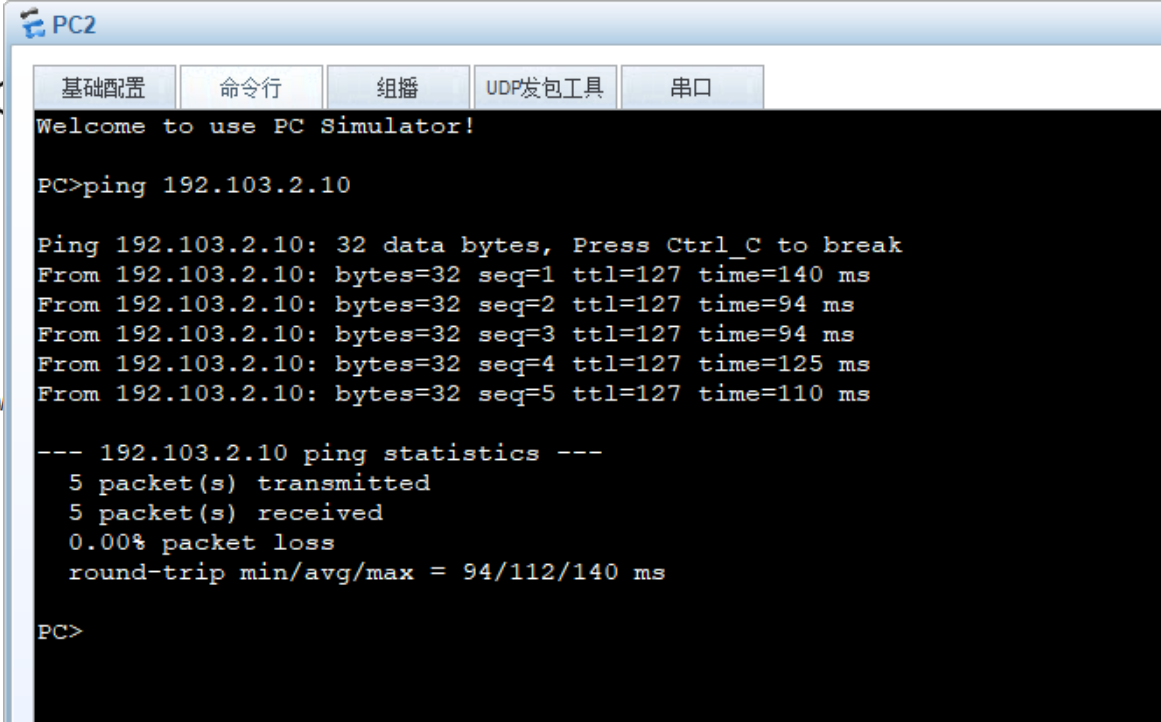Open the 组播 tab
Image resolution: width=1161 pixels, height=722 pixels.
click(398, 87)
